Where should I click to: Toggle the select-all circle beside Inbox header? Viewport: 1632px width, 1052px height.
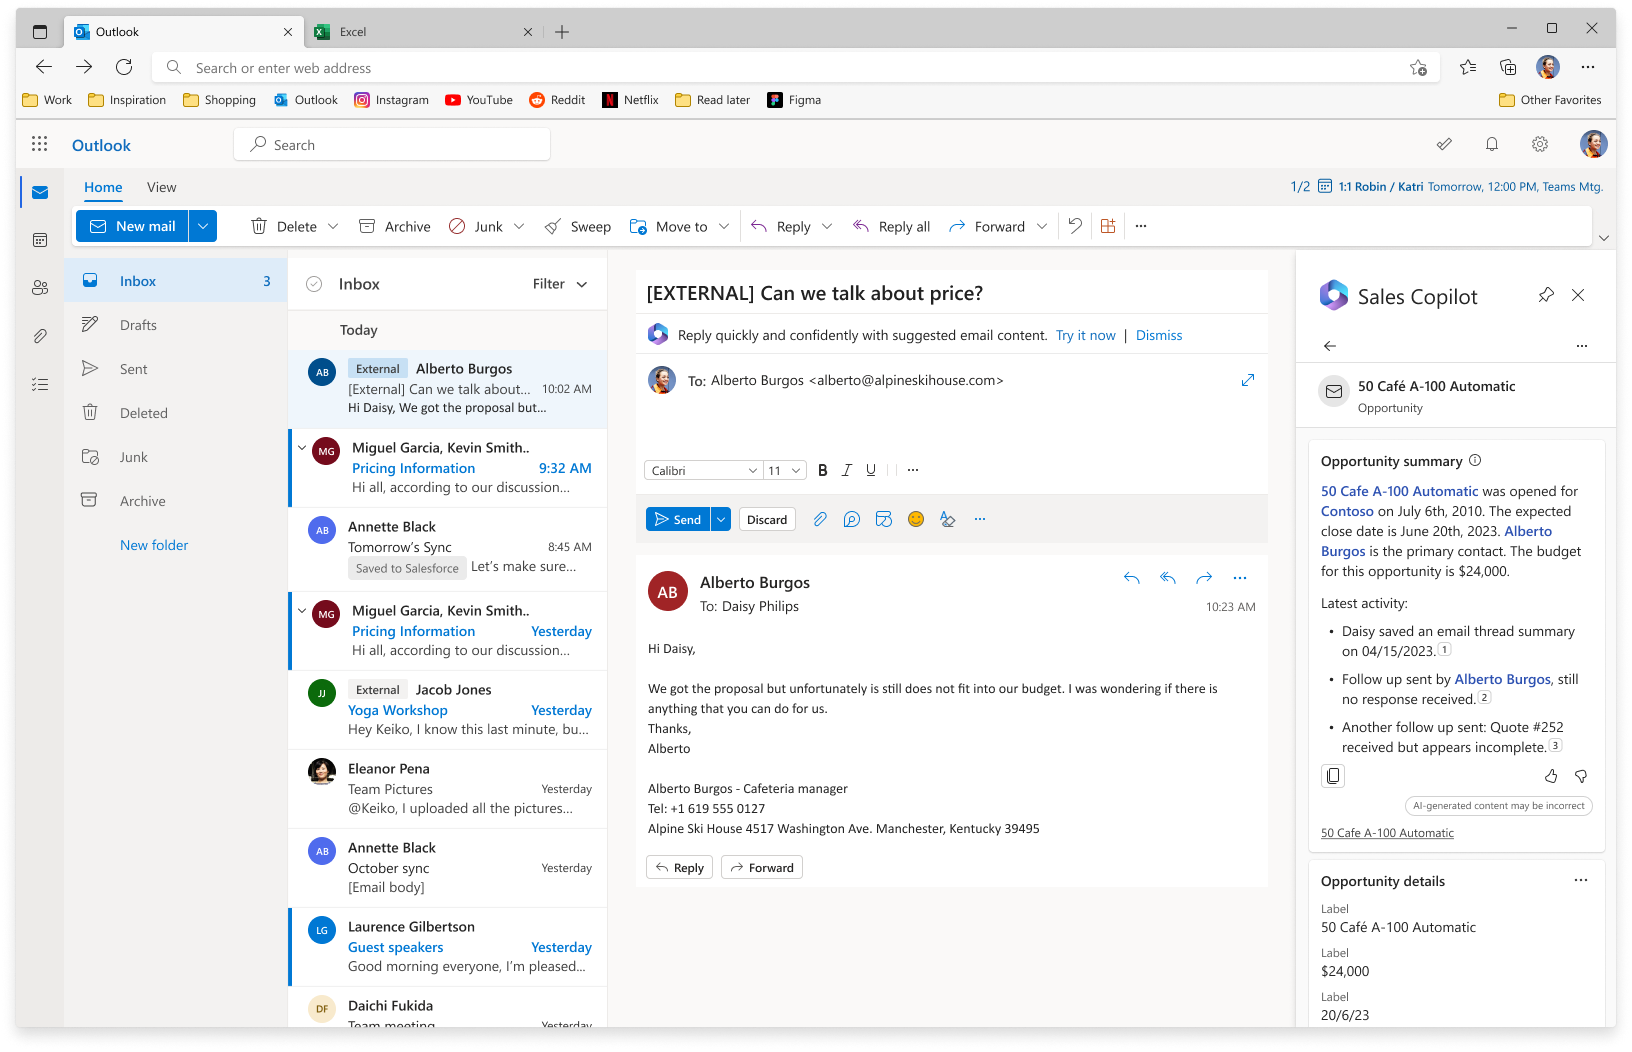(314, 284)
